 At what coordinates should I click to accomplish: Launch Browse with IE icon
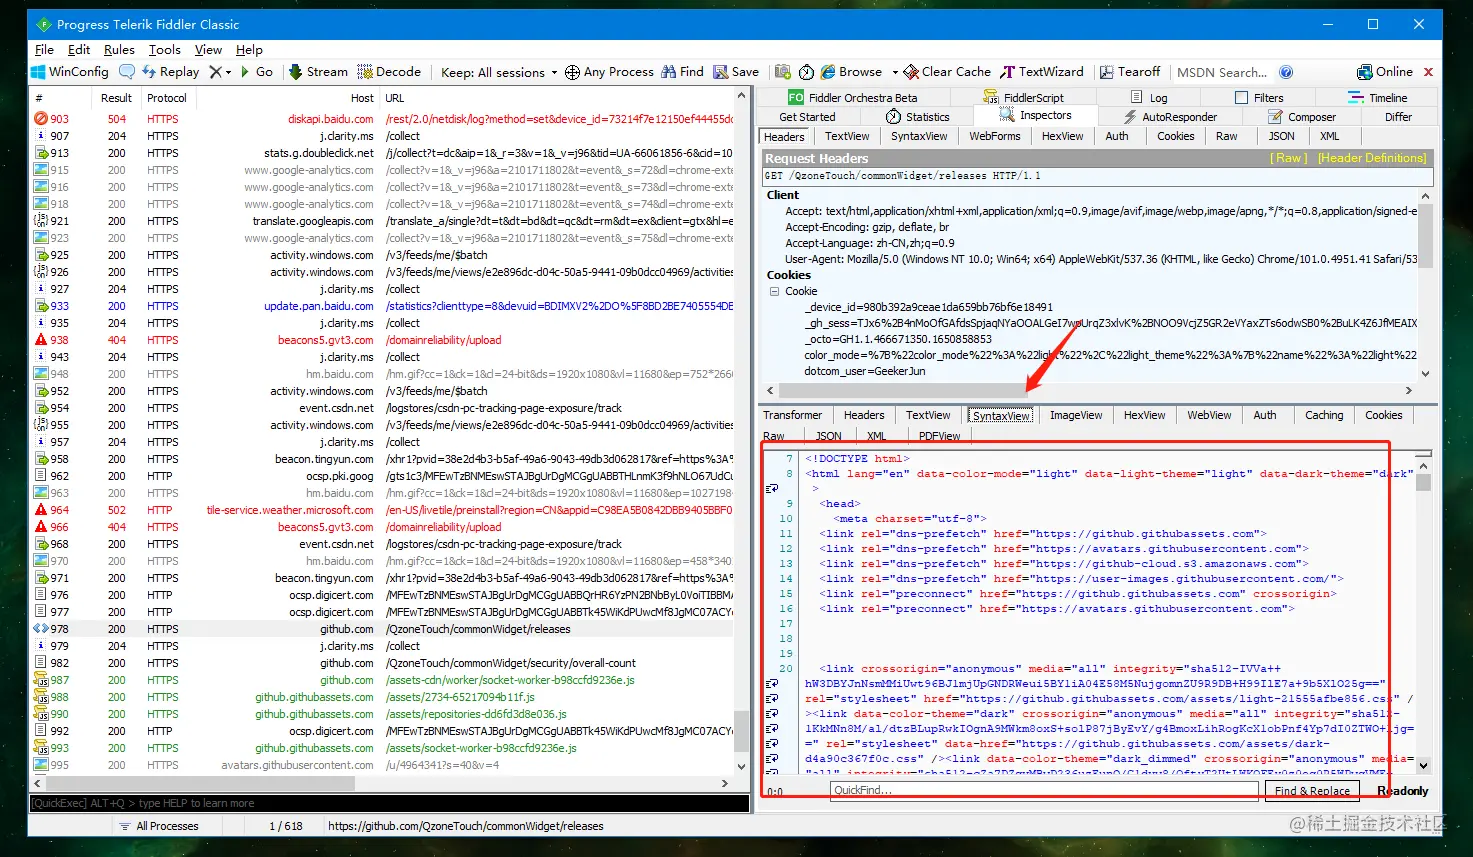[851, 72]
